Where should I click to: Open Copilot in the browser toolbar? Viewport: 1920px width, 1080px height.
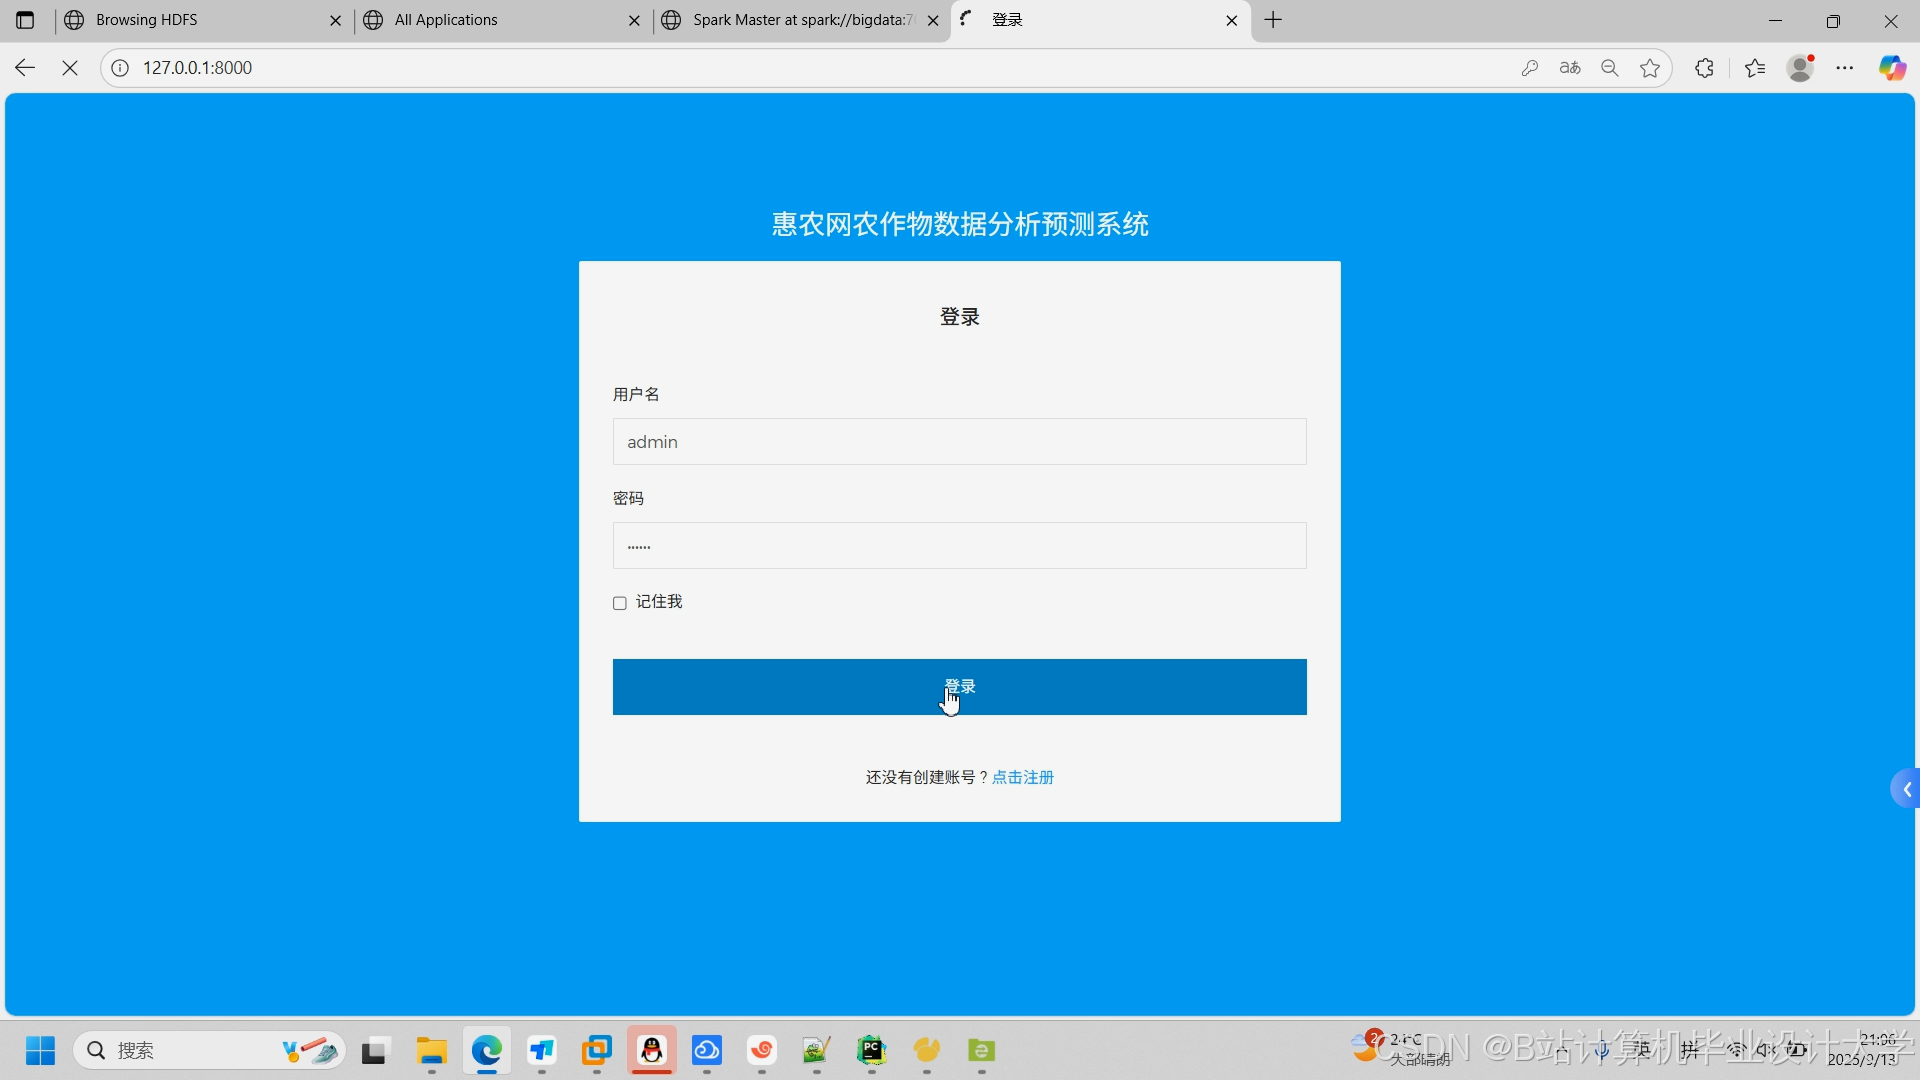(1893, 68)
